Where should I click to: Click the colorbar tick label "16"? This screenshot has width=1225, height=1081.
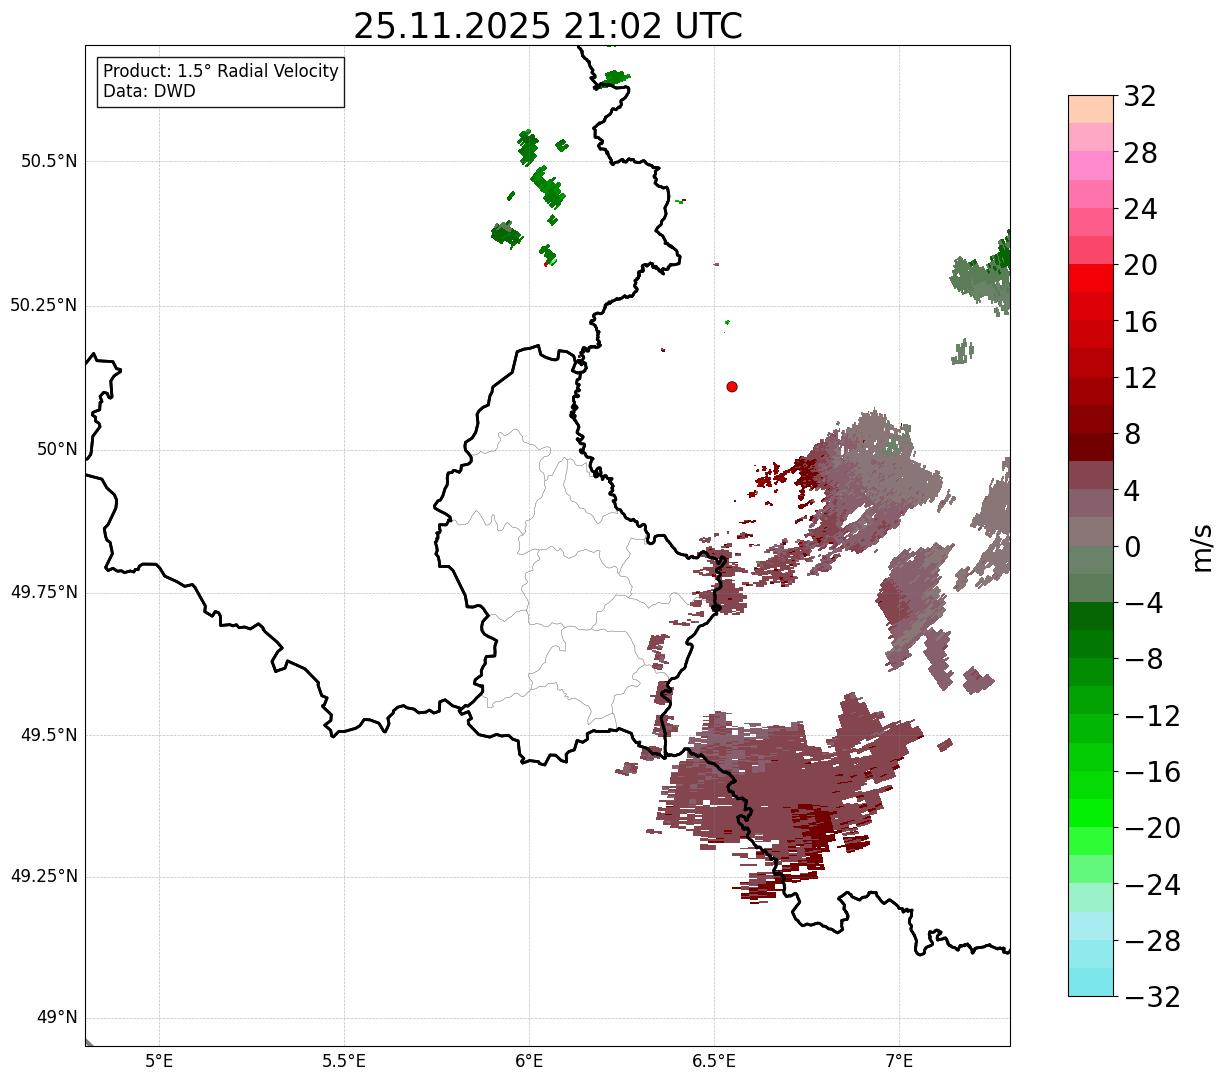pos(1140,322)
